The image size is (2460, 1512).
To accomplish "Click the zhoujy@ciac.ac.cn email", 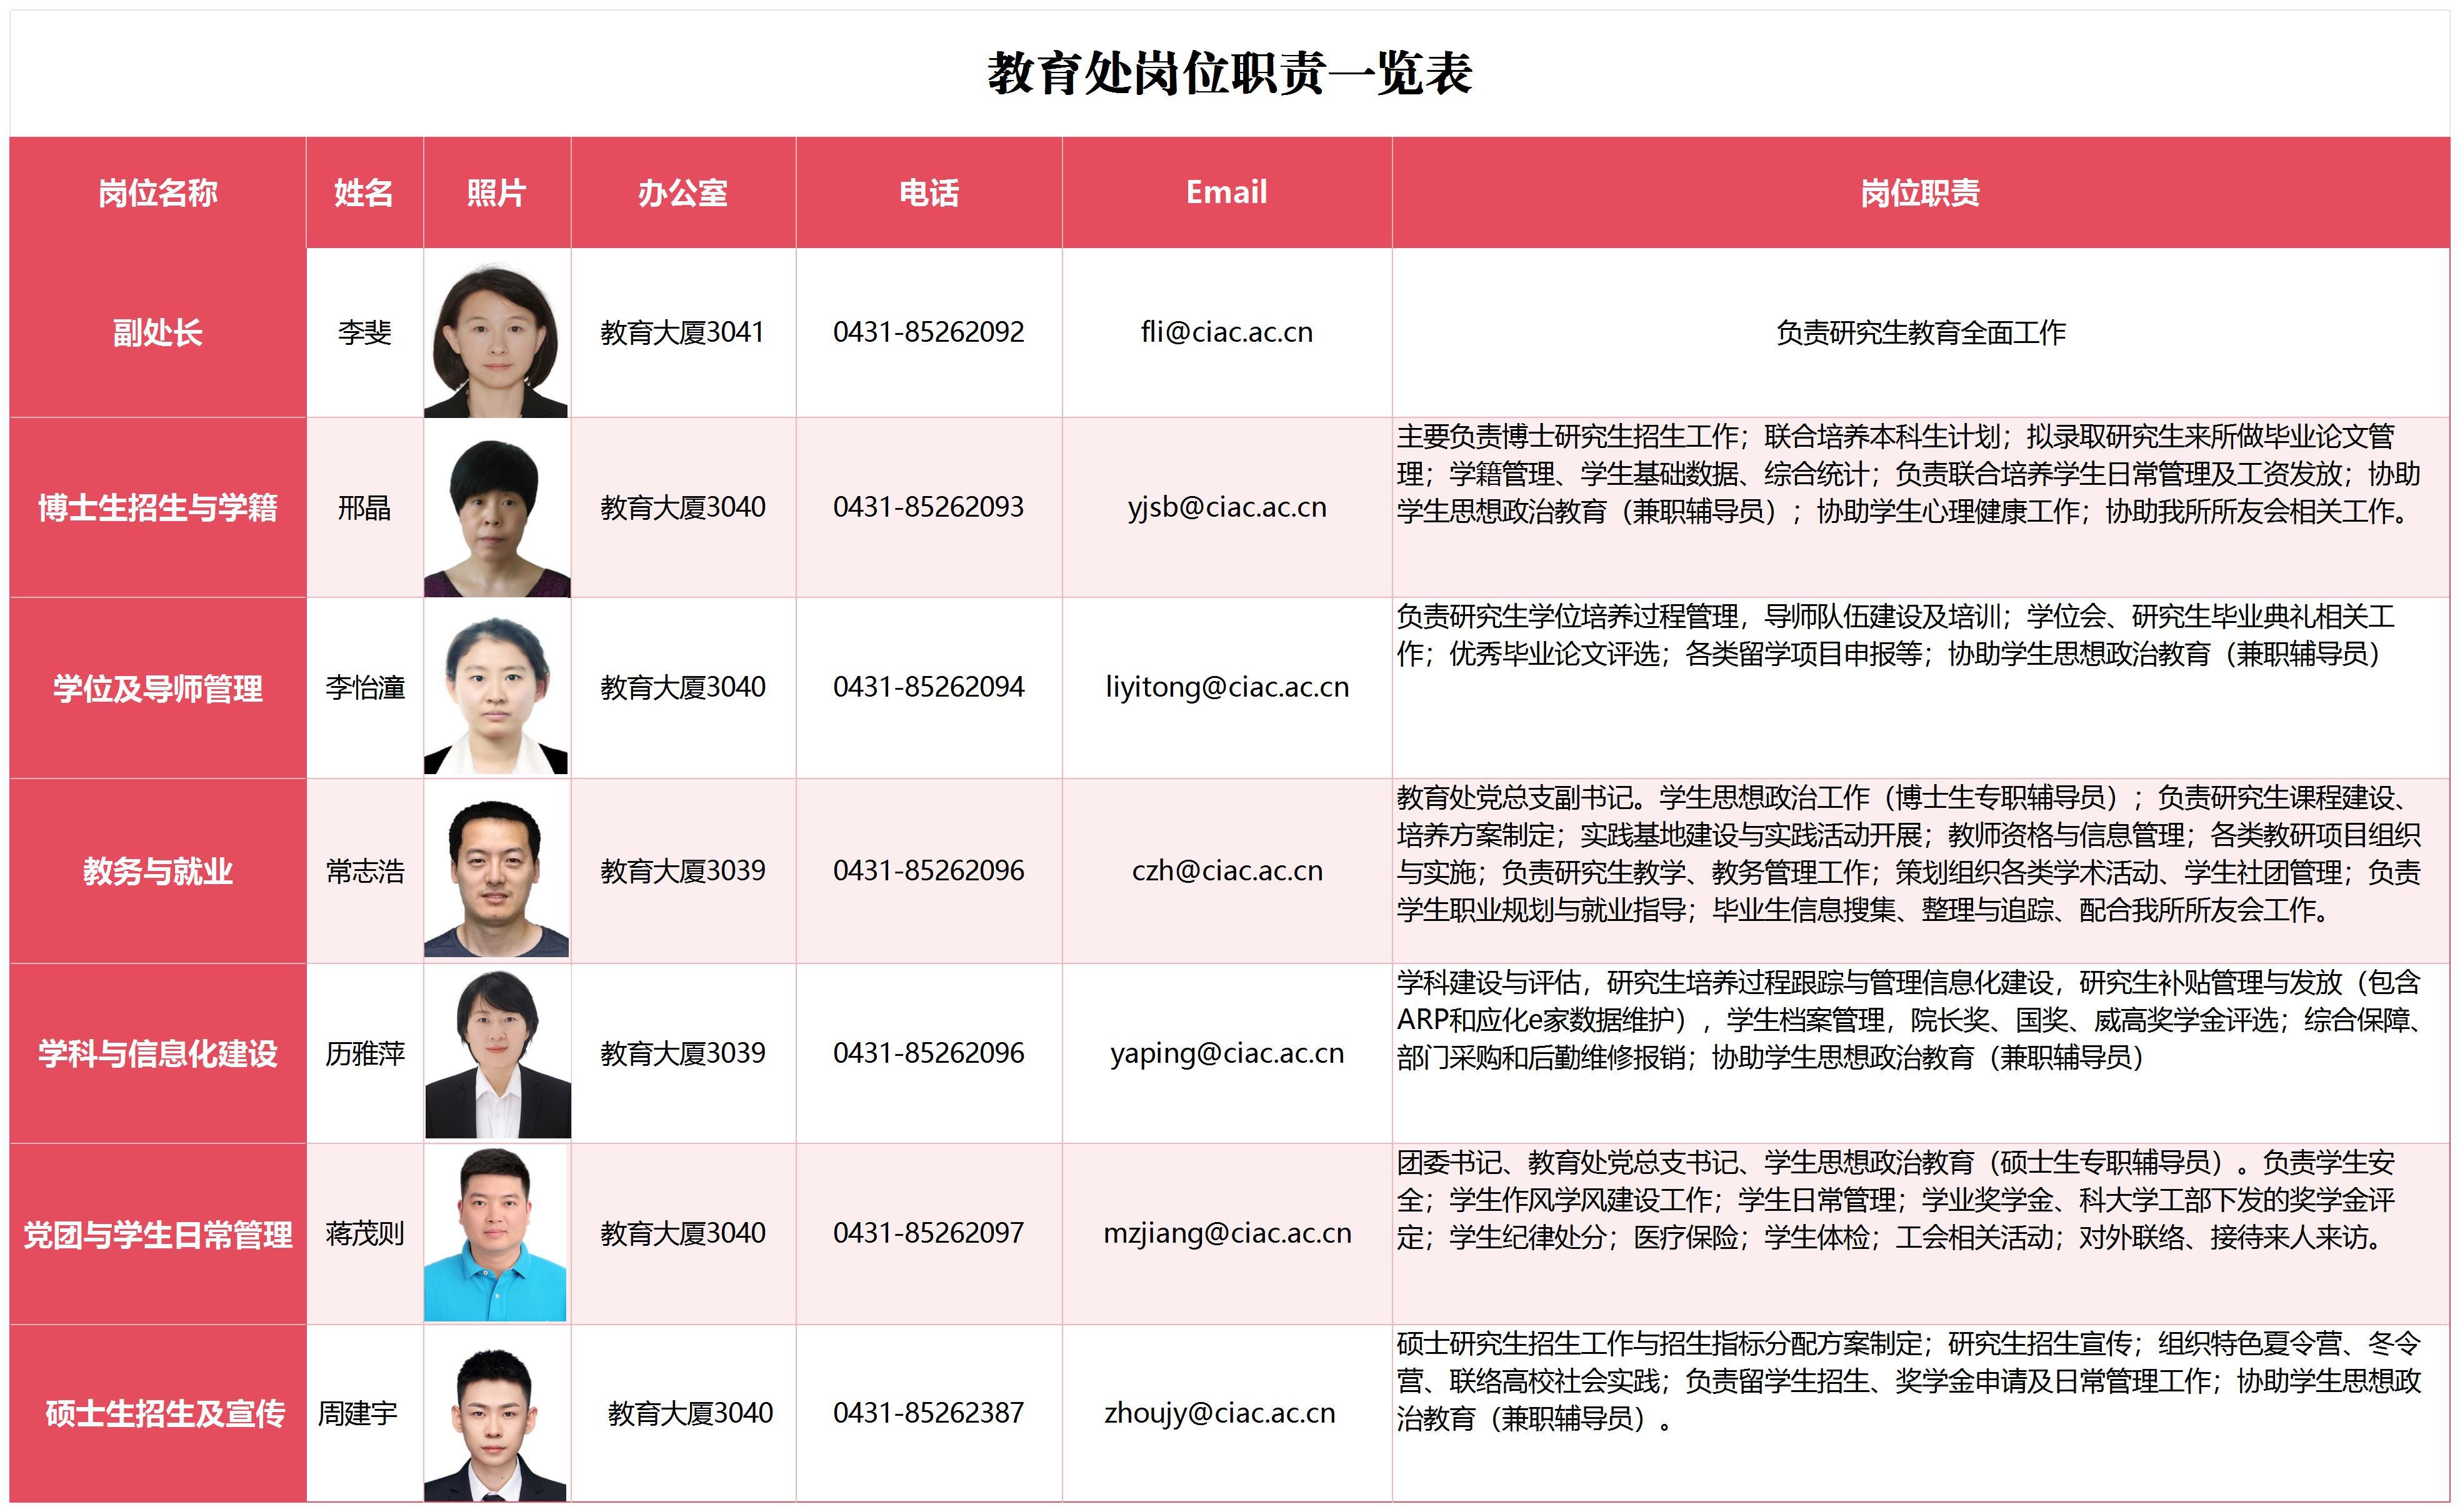I will (1219, 1413).
